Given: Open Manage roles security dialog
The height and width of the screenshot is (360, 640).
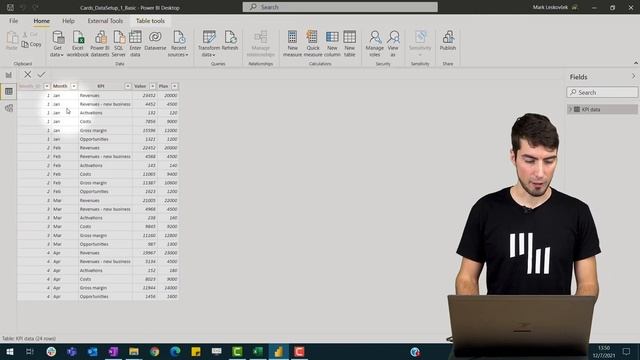Looking at the screenshot, I should (375, 43).
